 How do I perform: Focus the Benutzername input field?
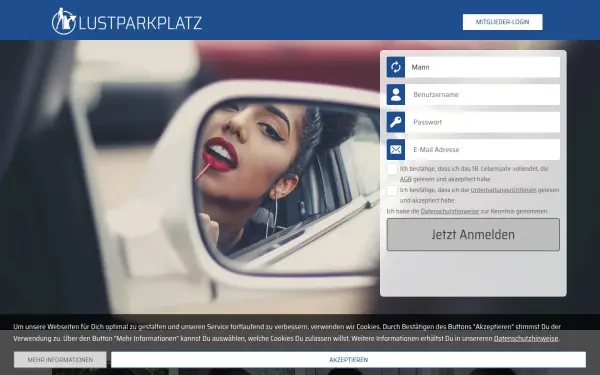(x=483, y=95)
